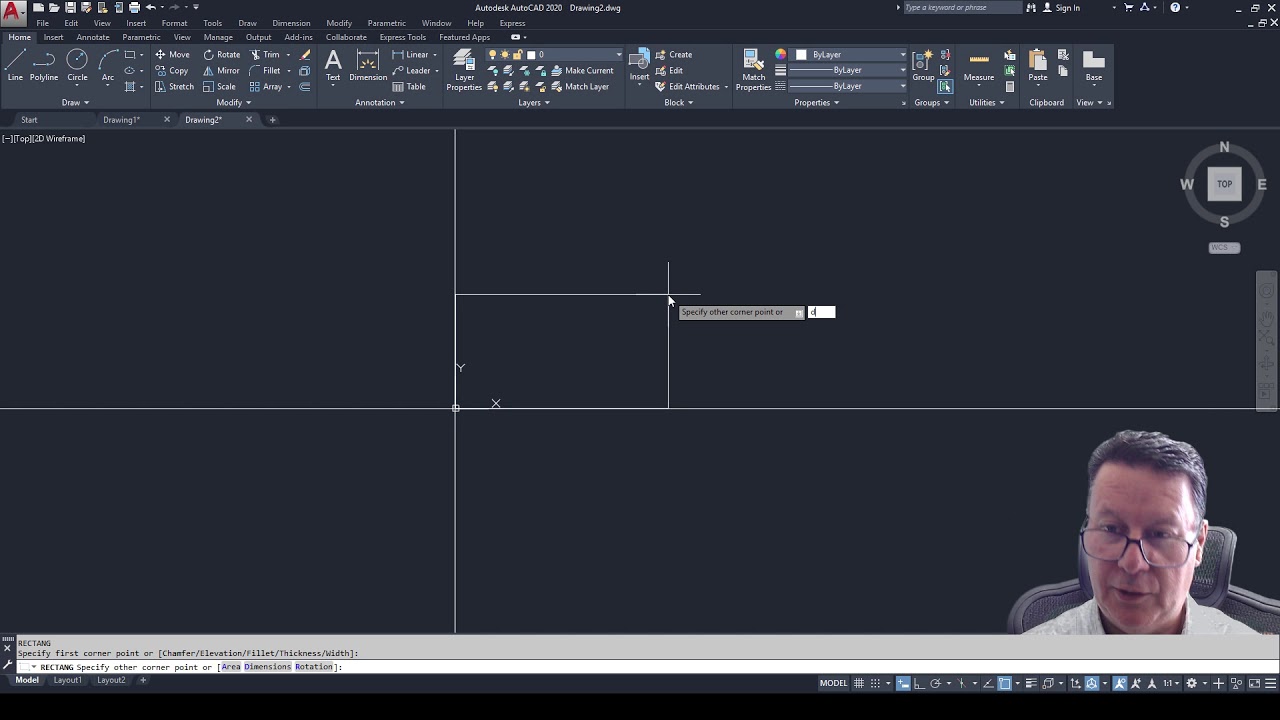Expand the Layers panel

pos(534,102)
